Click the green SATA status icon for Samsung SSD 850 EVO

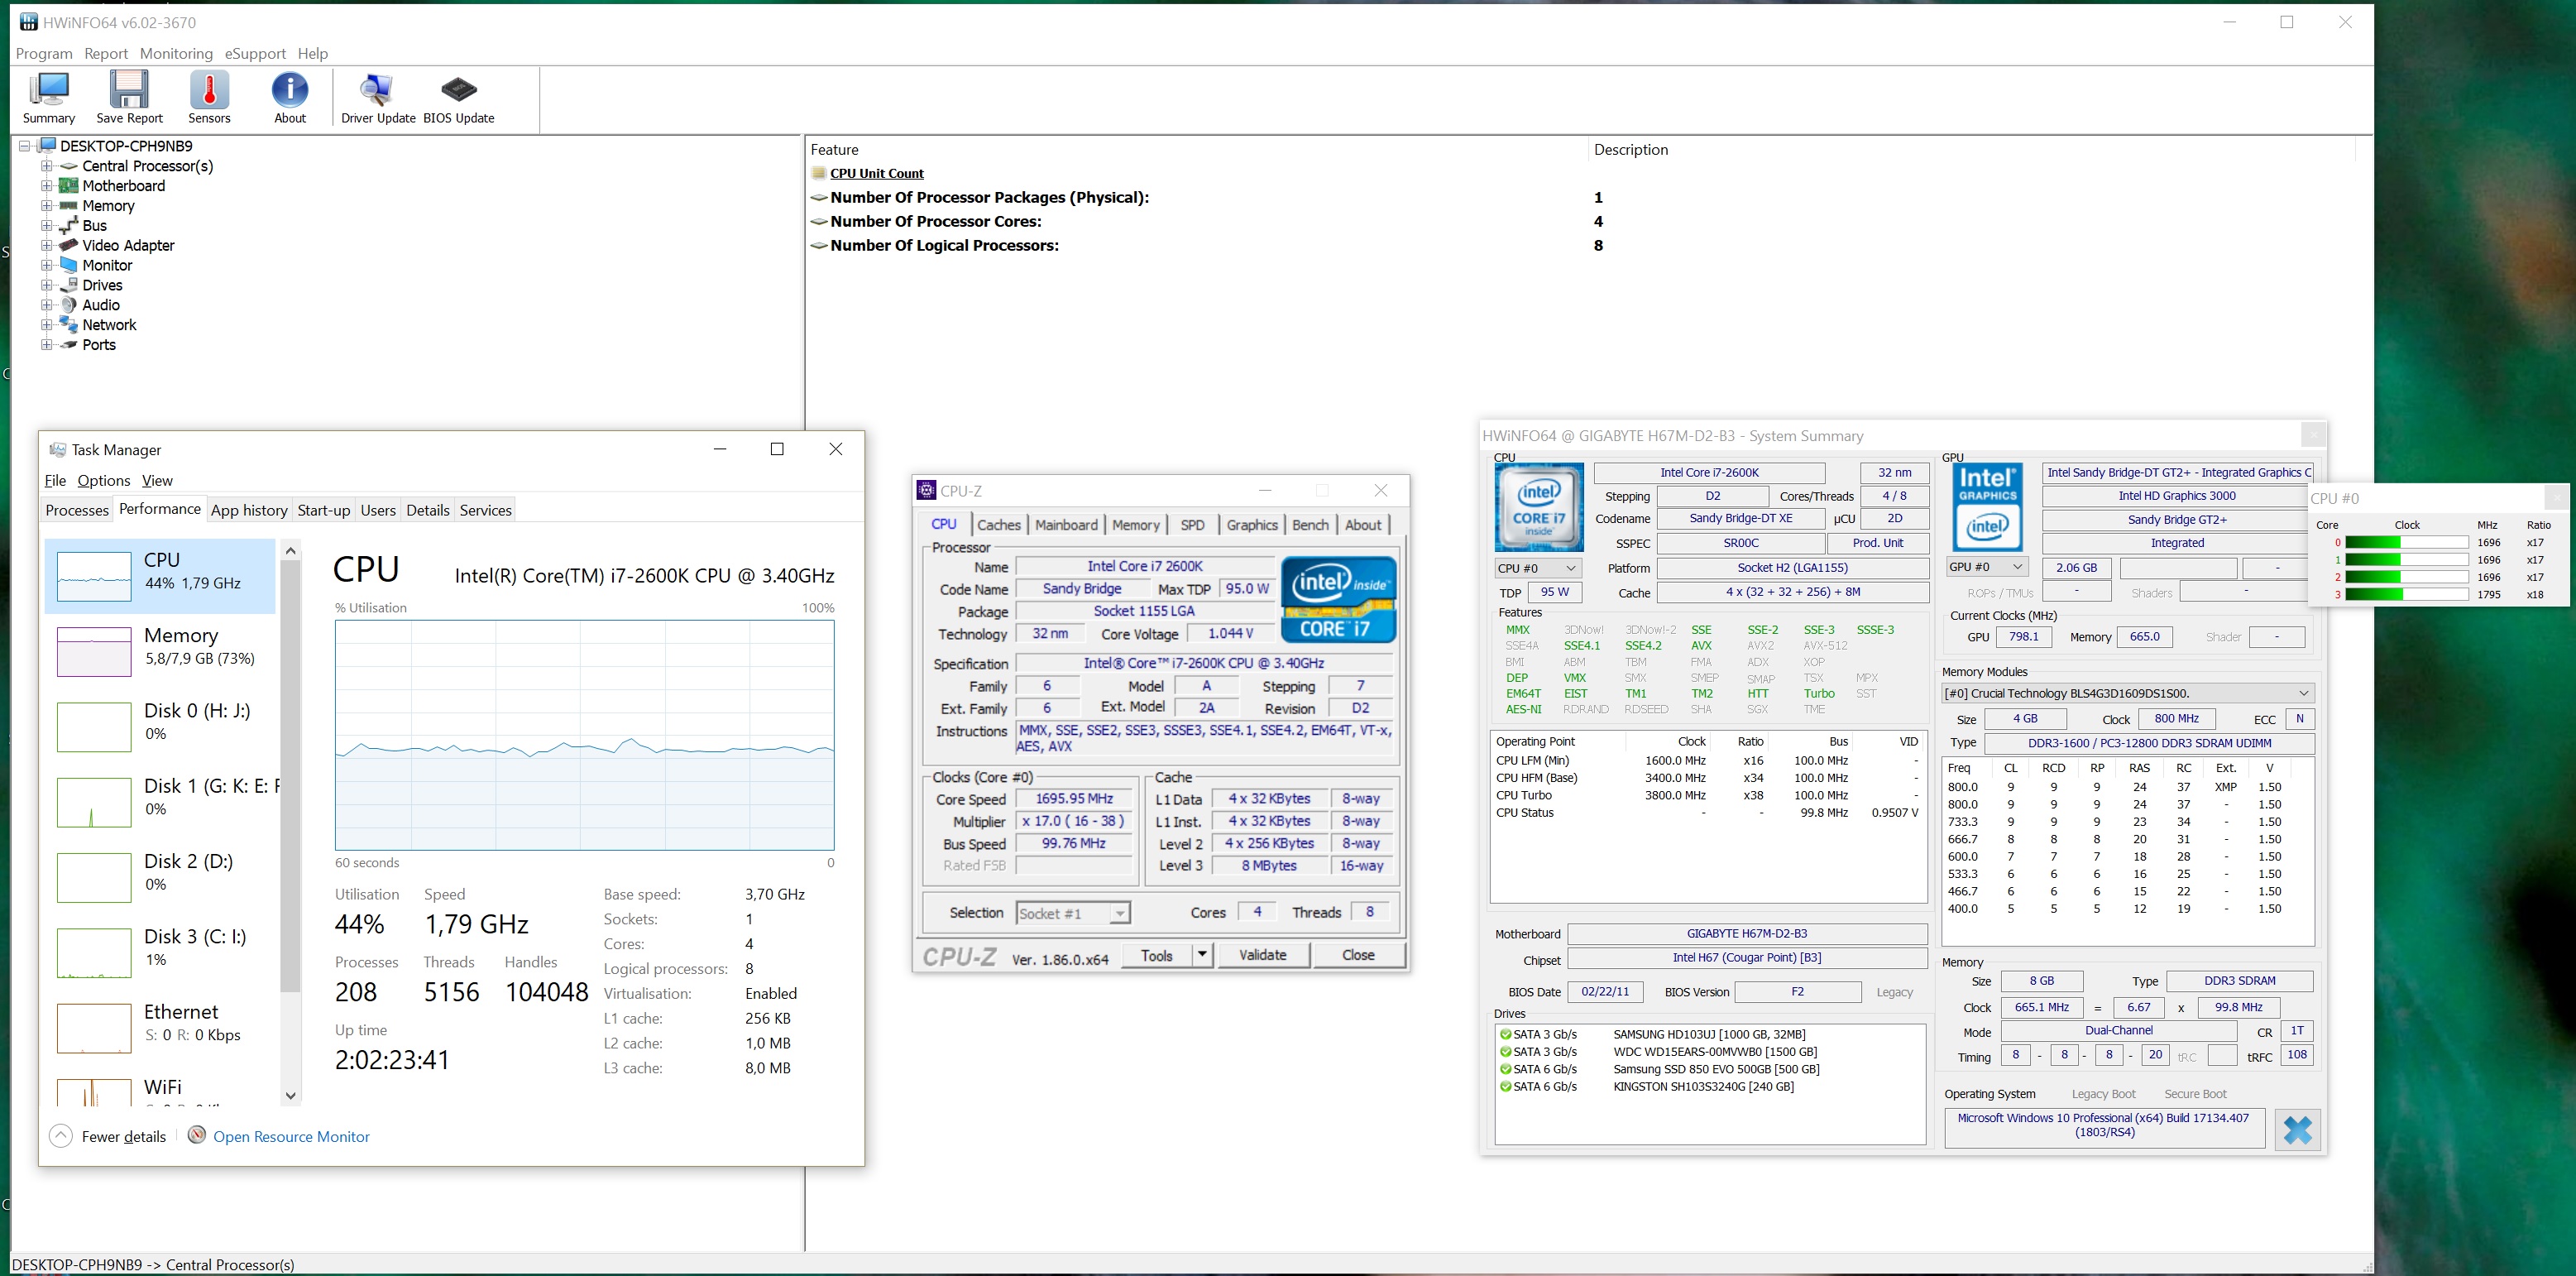[1505, 1069]
